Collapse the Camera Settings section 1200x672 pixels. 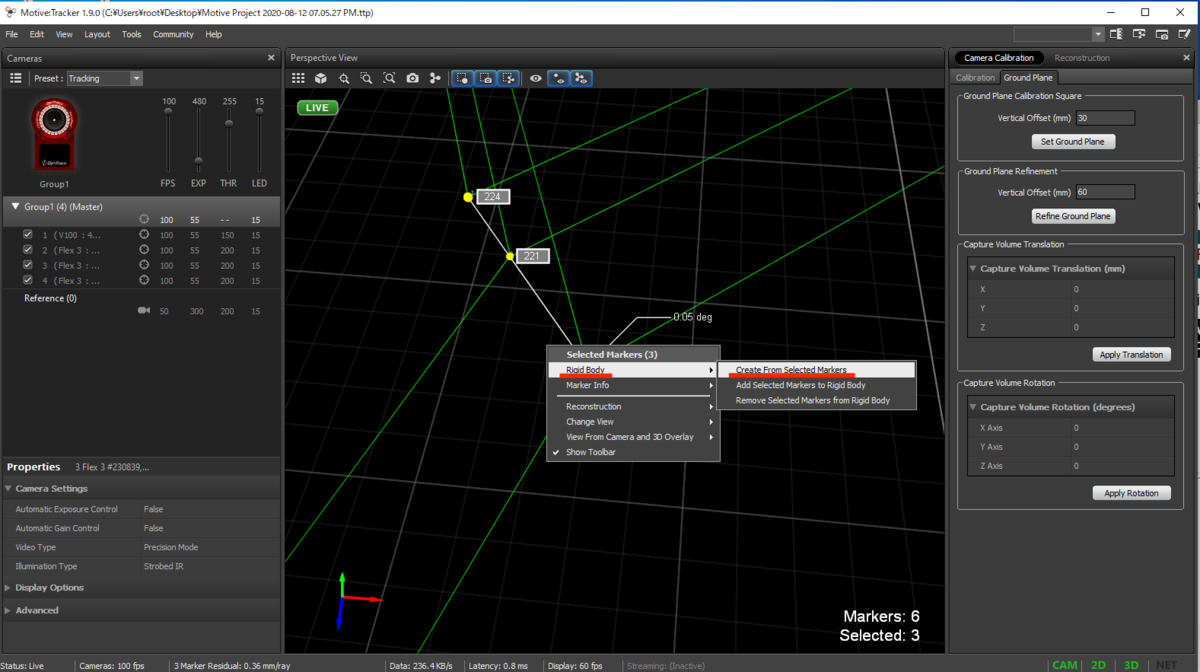pyautogui.click(x=8, y=489)
